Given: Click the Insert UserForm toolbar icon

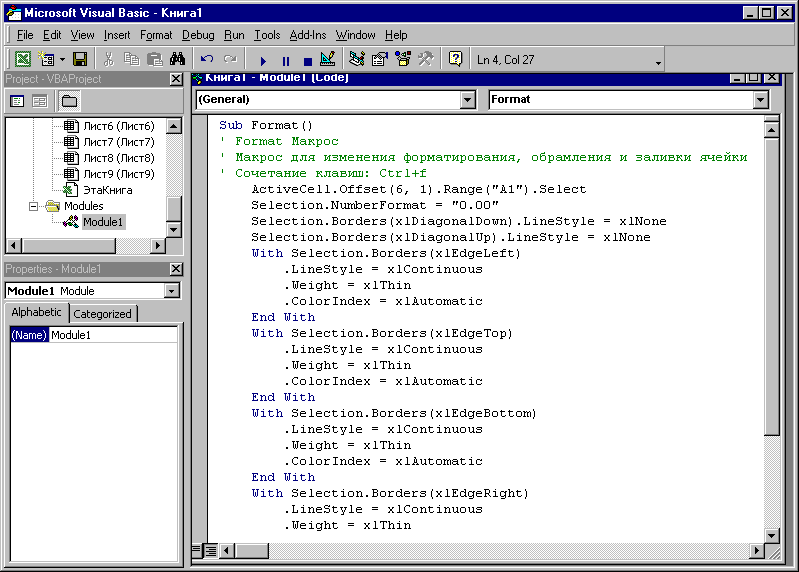Looking at the screenshot, I should pyautogui.click(x=47, y=60).
